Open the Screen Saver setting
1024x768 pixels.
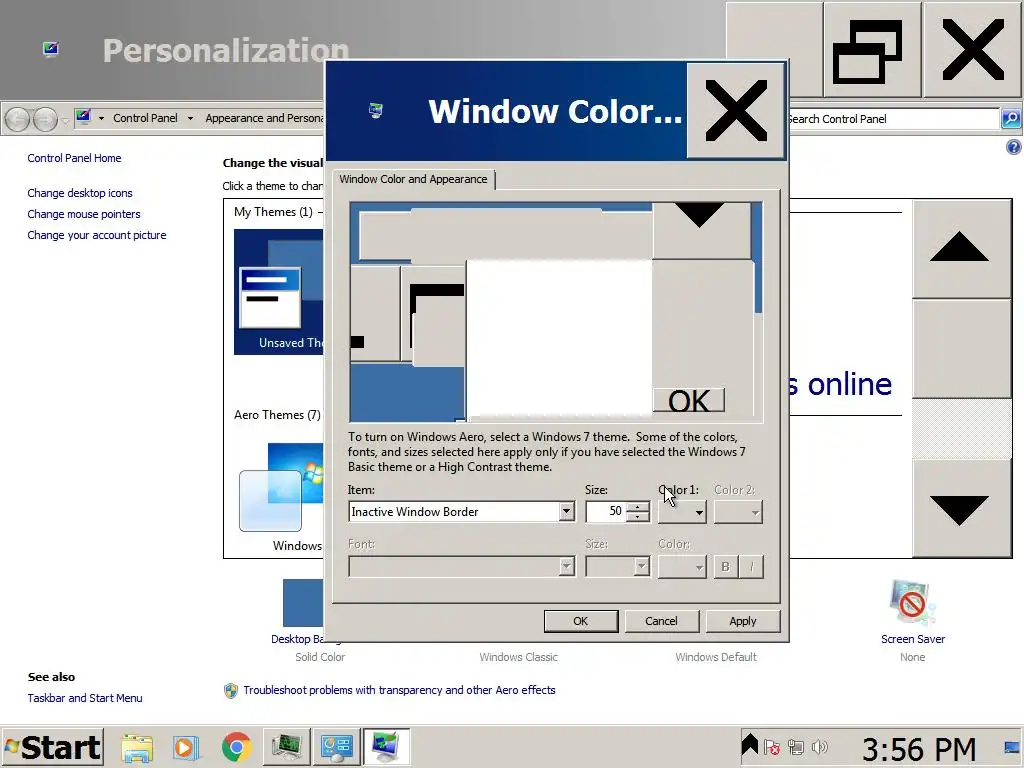912,612
